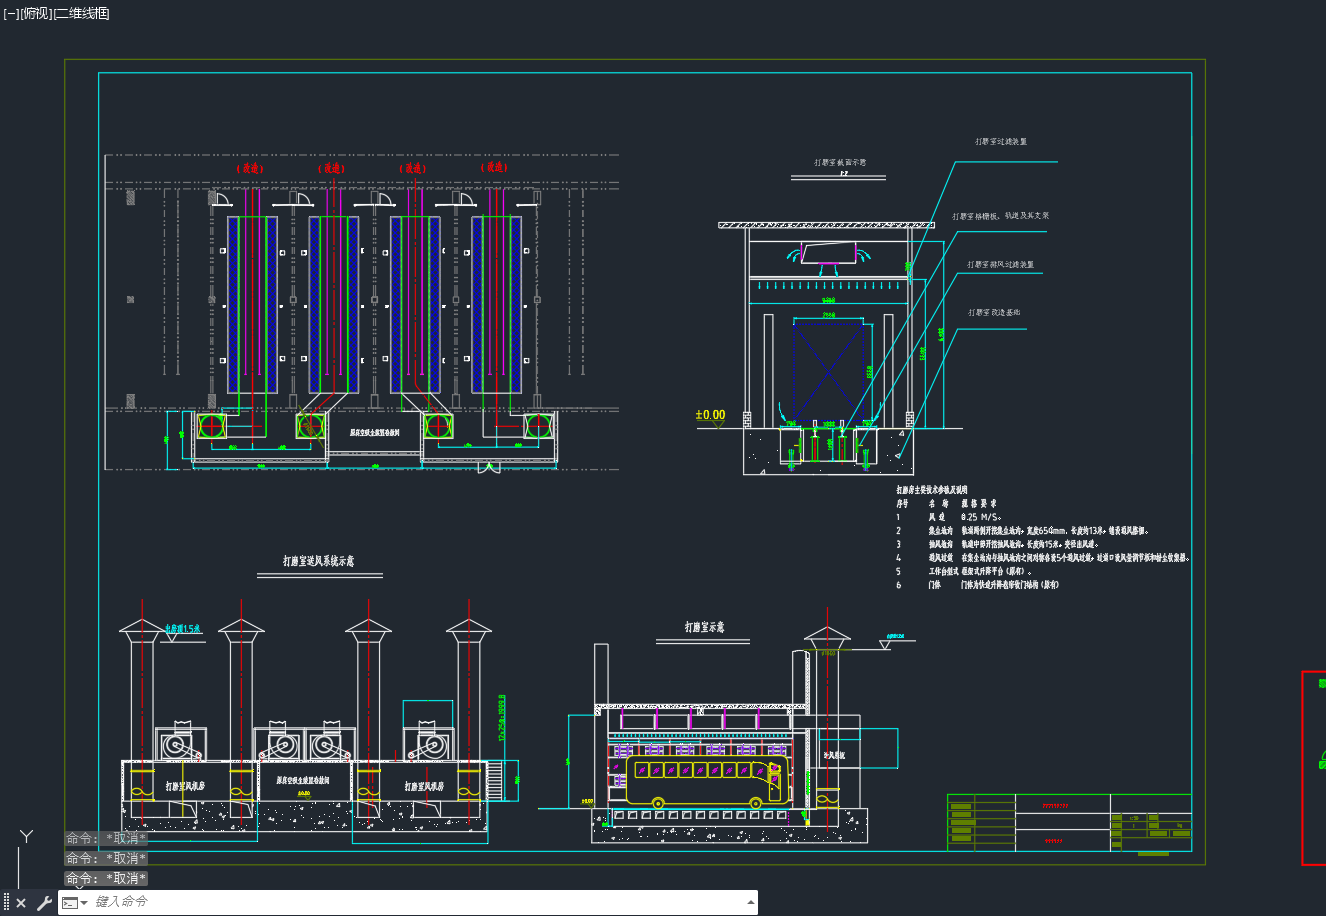Click the bottom 命令: *取消* history line
The image size is (1326, 916).
tap(106, 878)
